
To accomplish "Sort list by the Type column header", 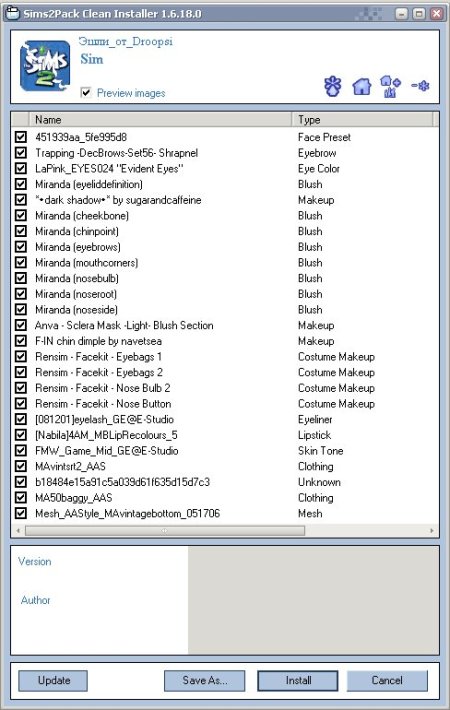I will (x=362, y=120).
